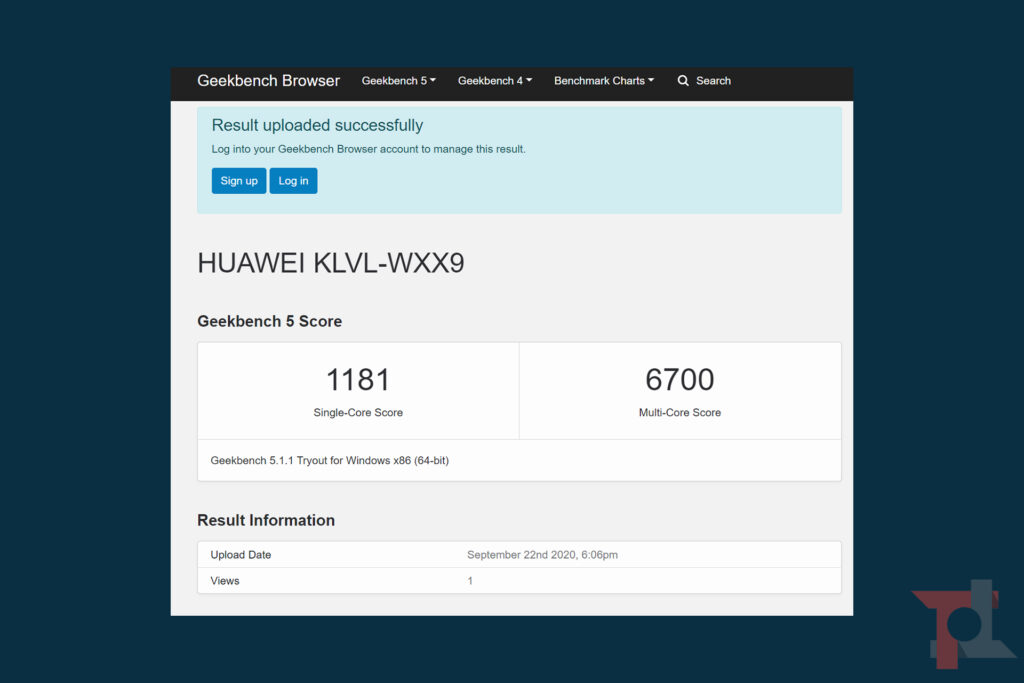Select the Search text in navbar
The height and width of the screenshot is (683, 1024).
(x=713, y=81)
